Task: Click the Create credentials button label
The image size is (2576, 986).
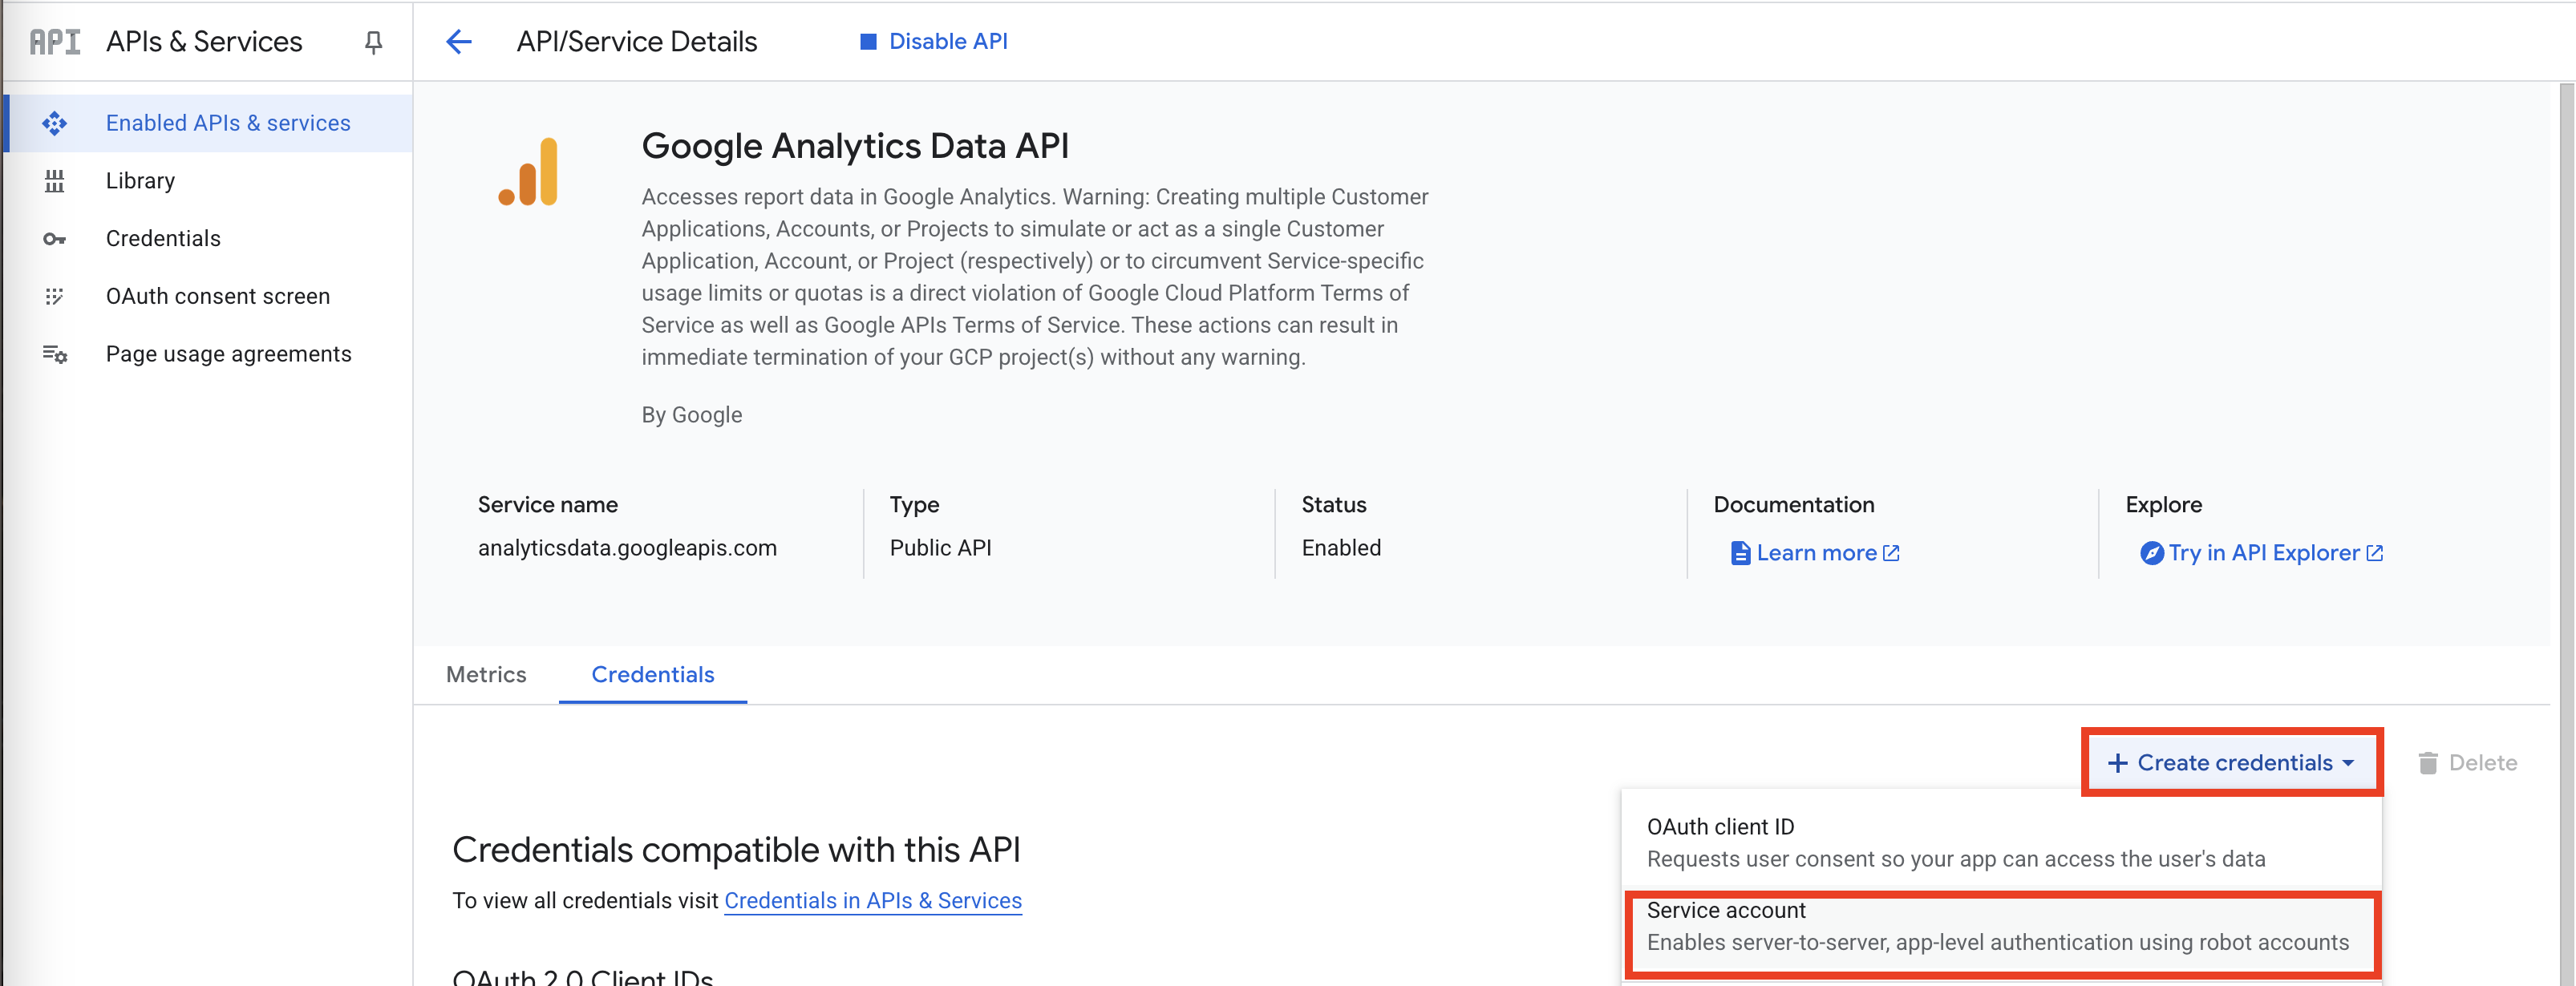Action: tap(2234, 763)
